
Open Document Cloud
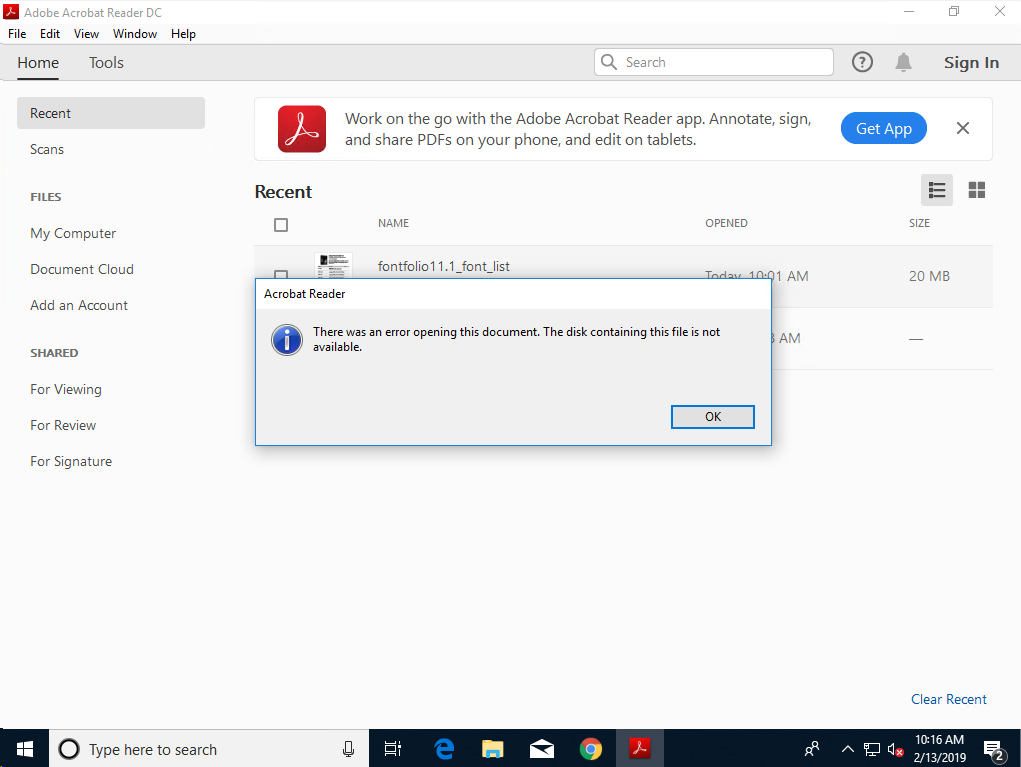(82, 269)
